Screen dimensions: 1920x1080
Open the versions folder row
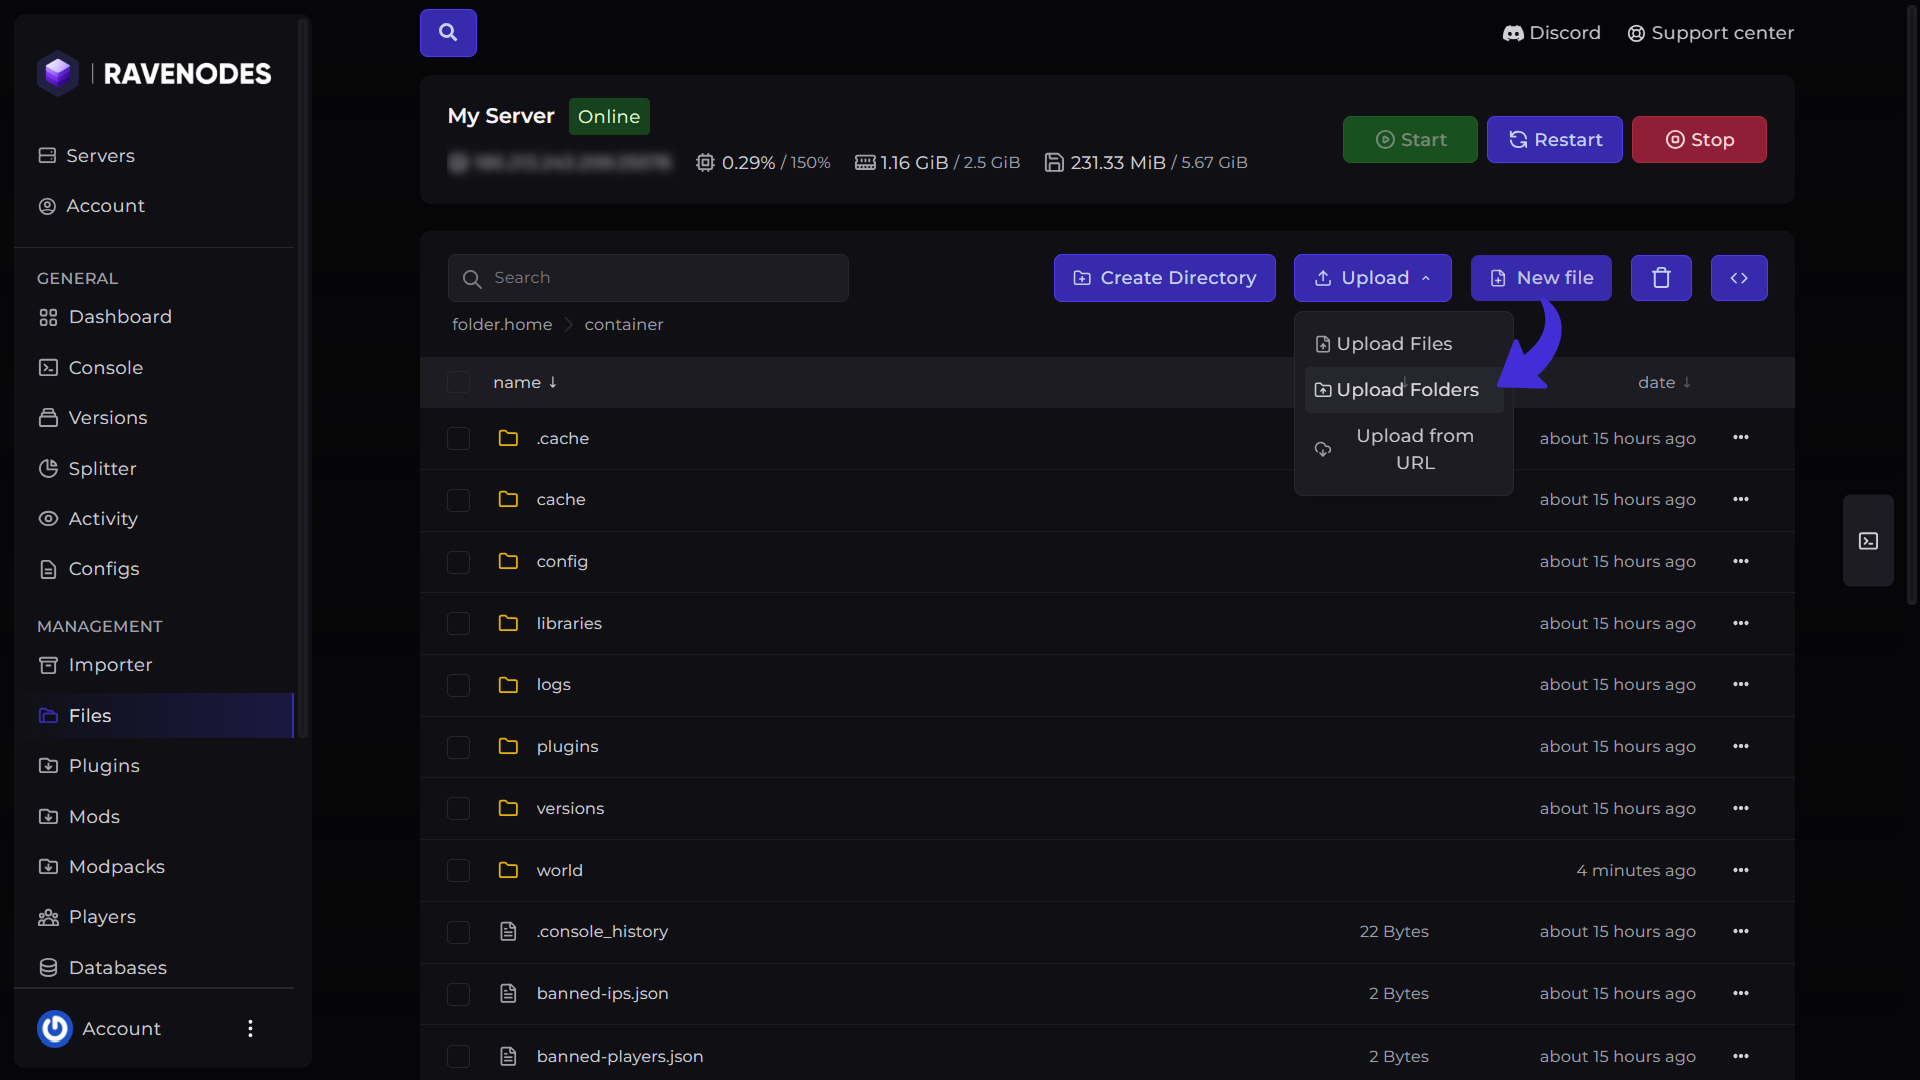point(1107,808)
